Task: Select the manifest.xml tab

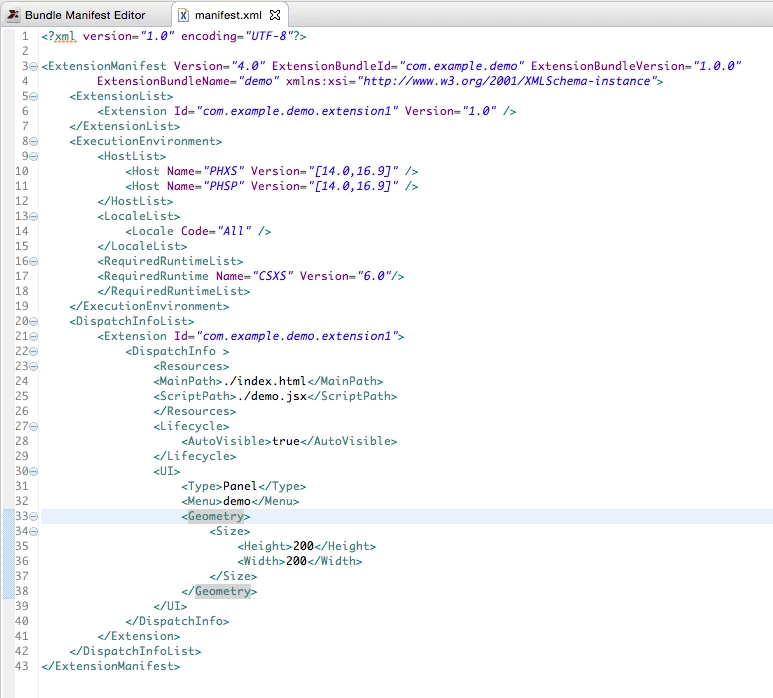Action: [x=228, y=15]
